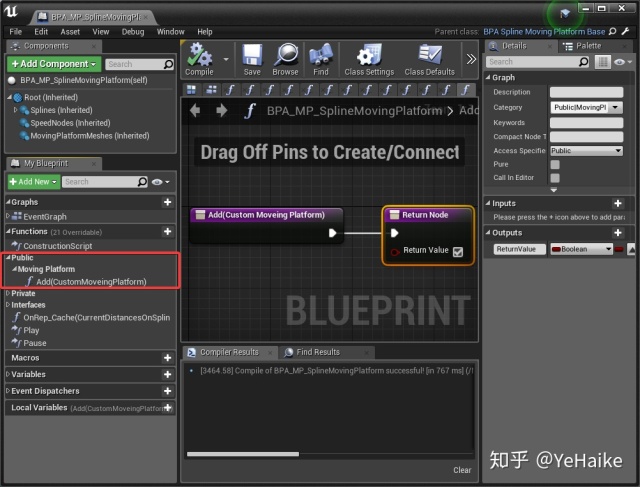Switch to the Compiler Results tab

click(229, 352)
